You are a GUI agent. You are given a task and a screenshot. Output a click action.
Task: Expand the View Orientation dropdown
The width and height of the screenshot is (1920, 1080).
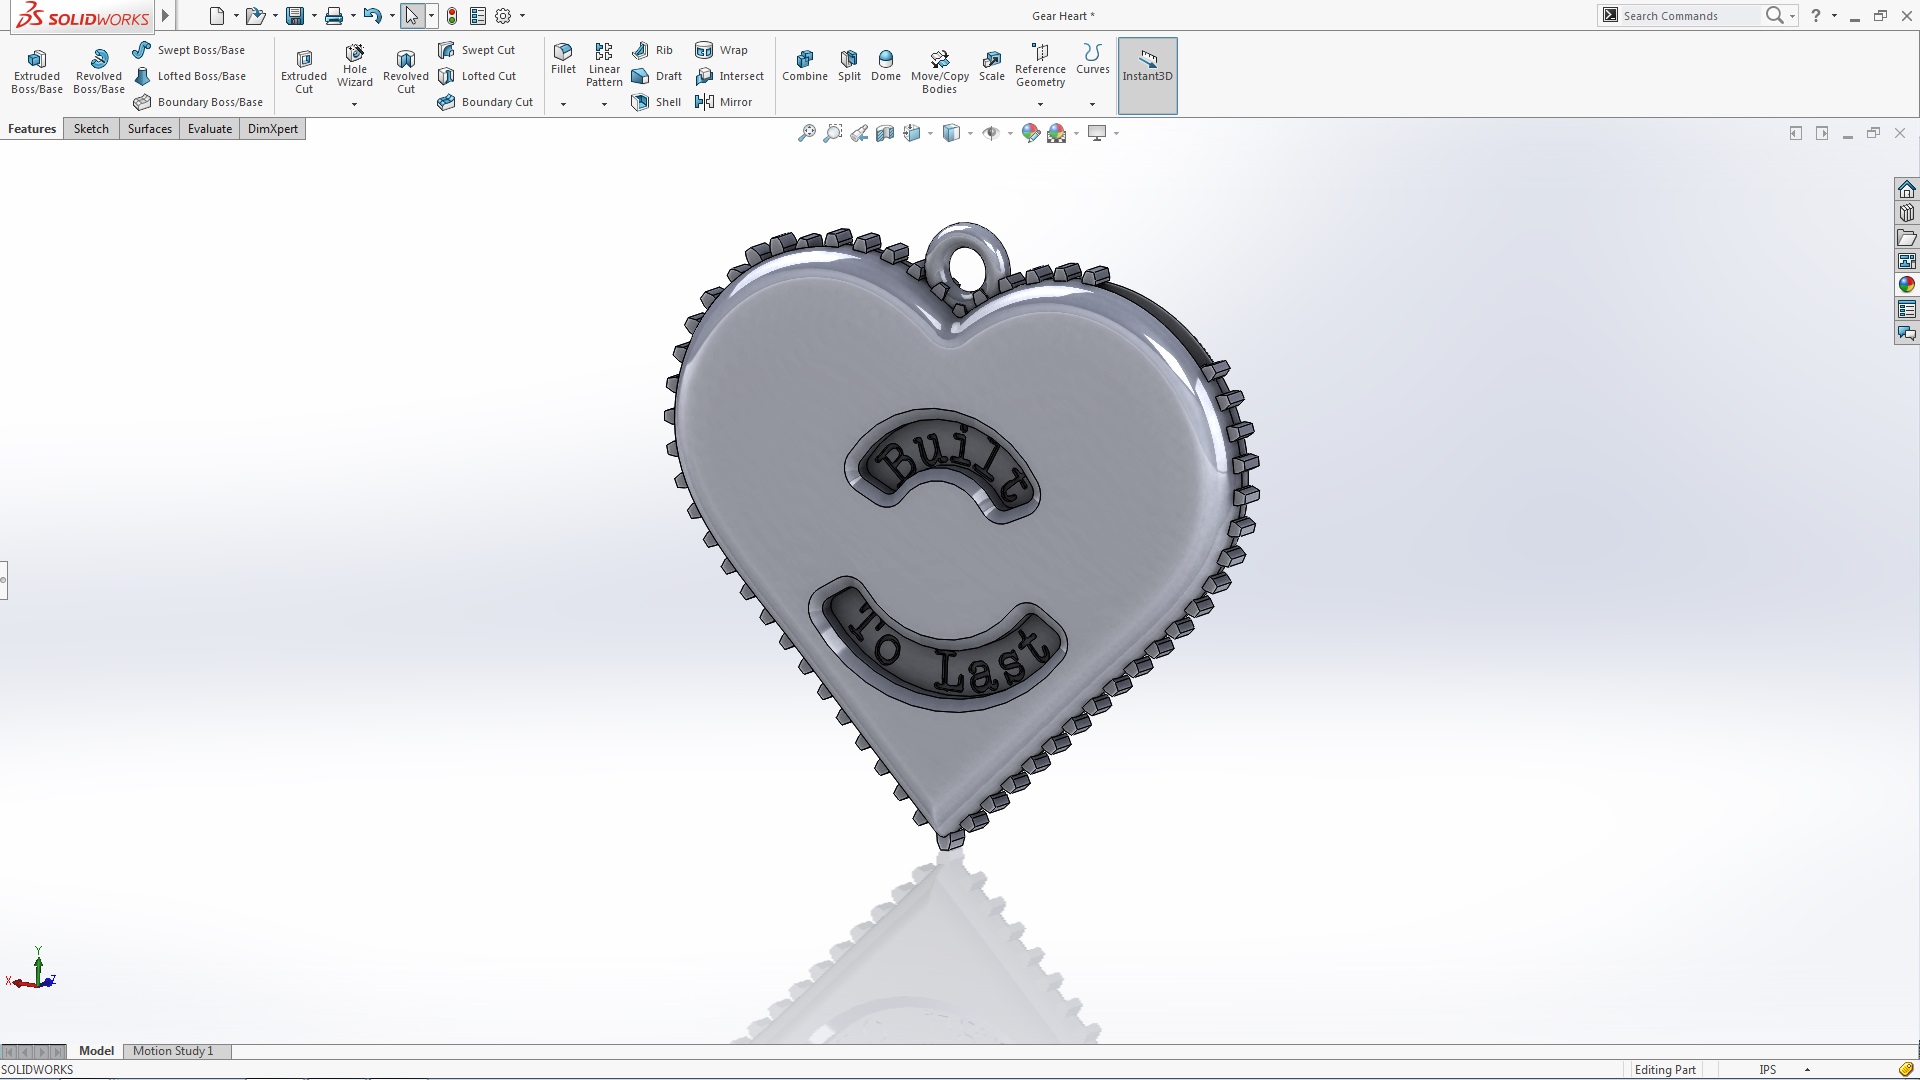(930, 132)
